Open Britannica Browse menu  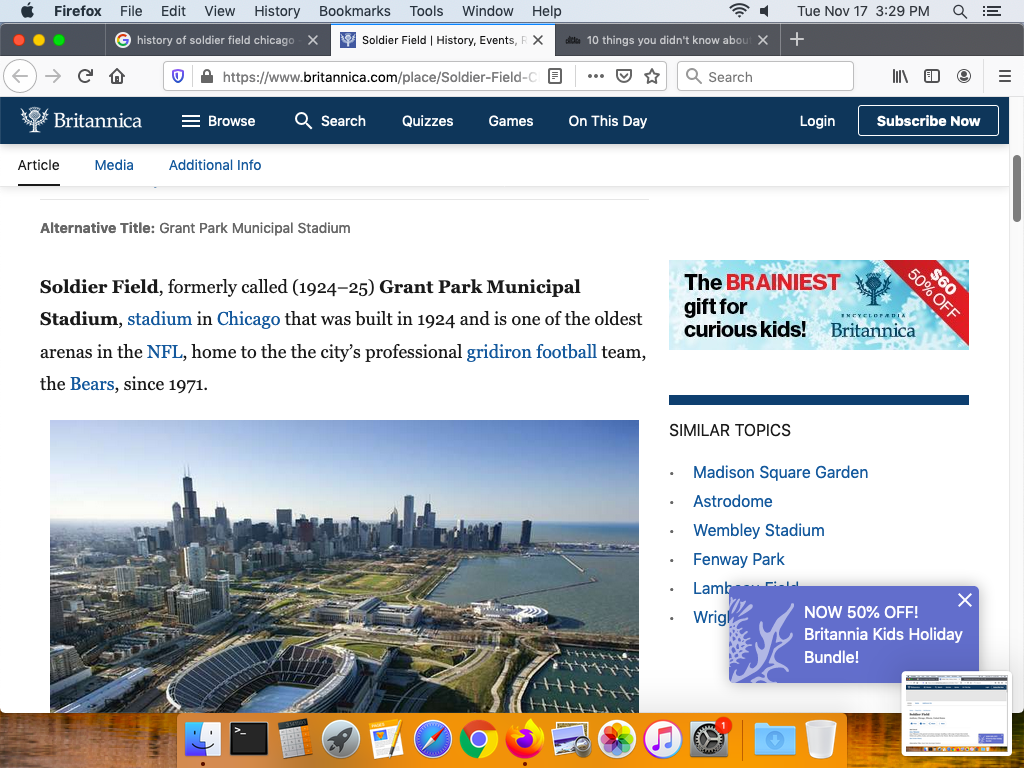tap(218, 121)
